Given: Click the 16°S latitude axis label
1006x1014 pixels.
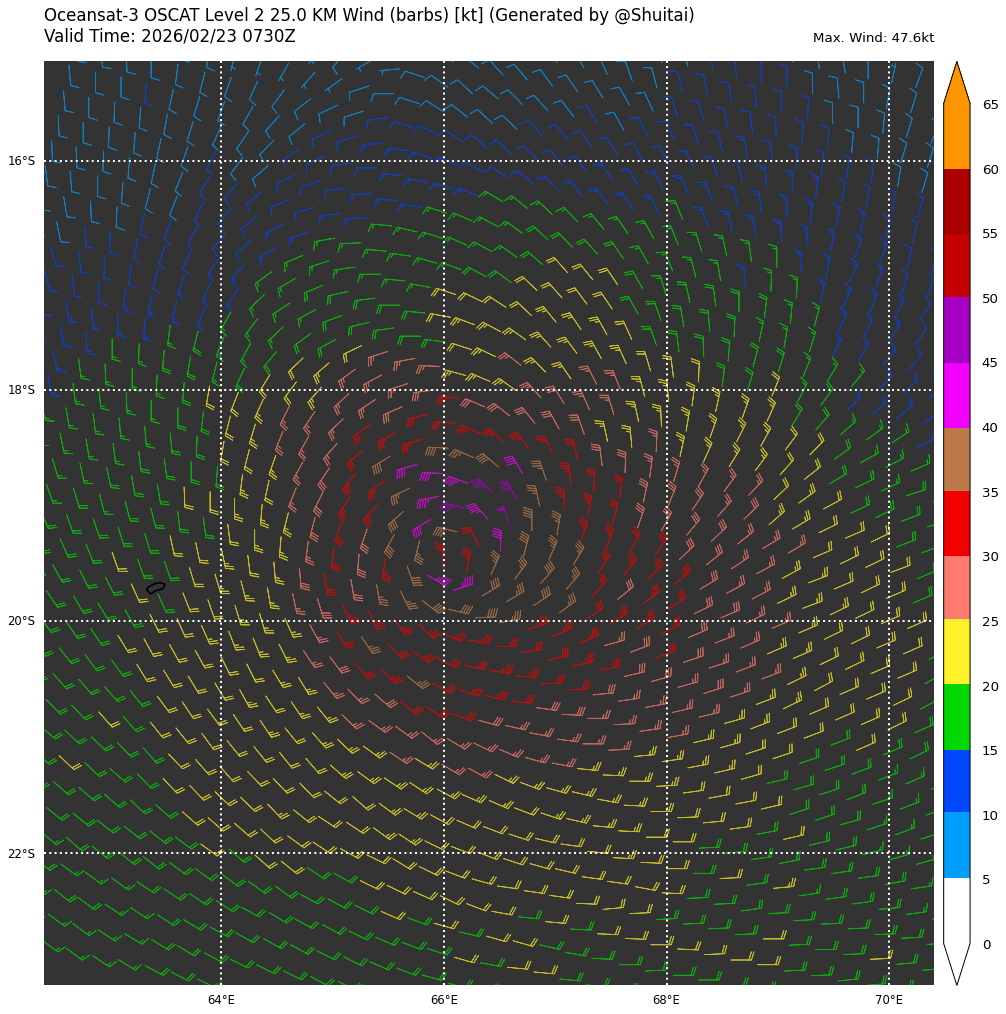Looking at the screenshot, I should (x=21, y=161).
